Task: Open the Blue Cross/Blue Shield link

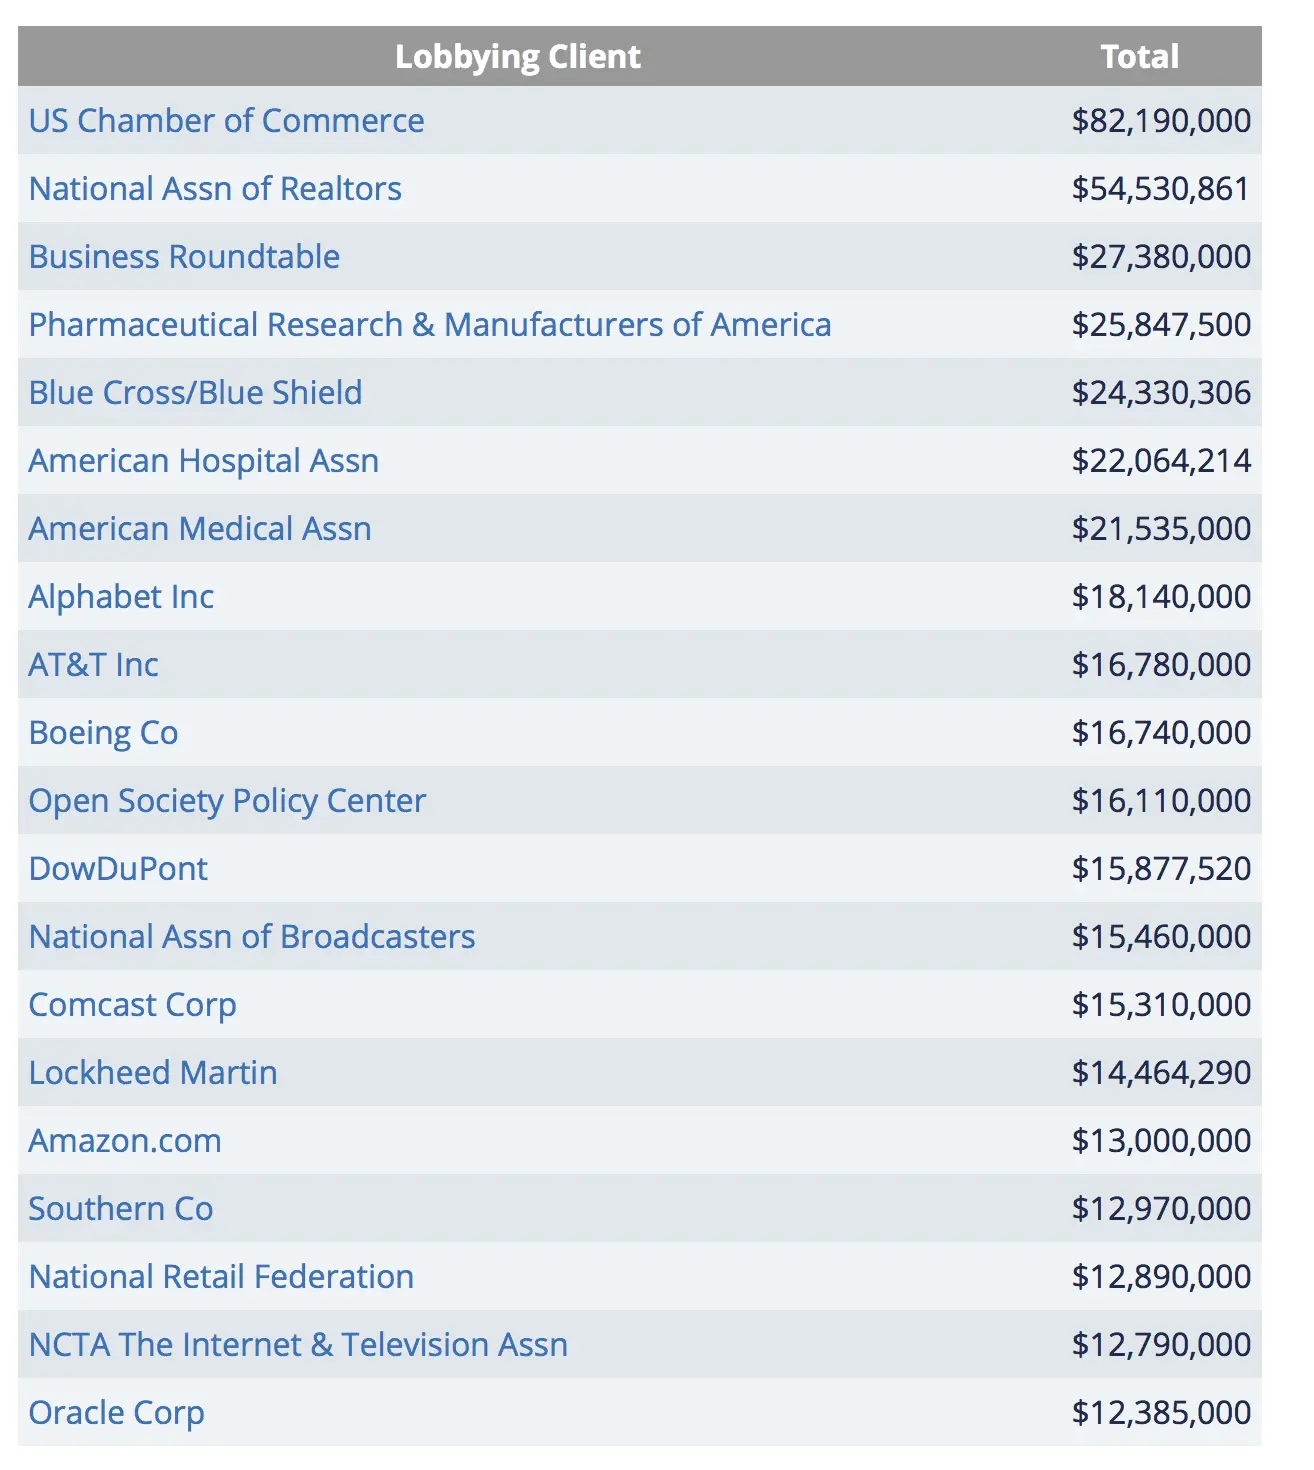Action: (195, 393)
